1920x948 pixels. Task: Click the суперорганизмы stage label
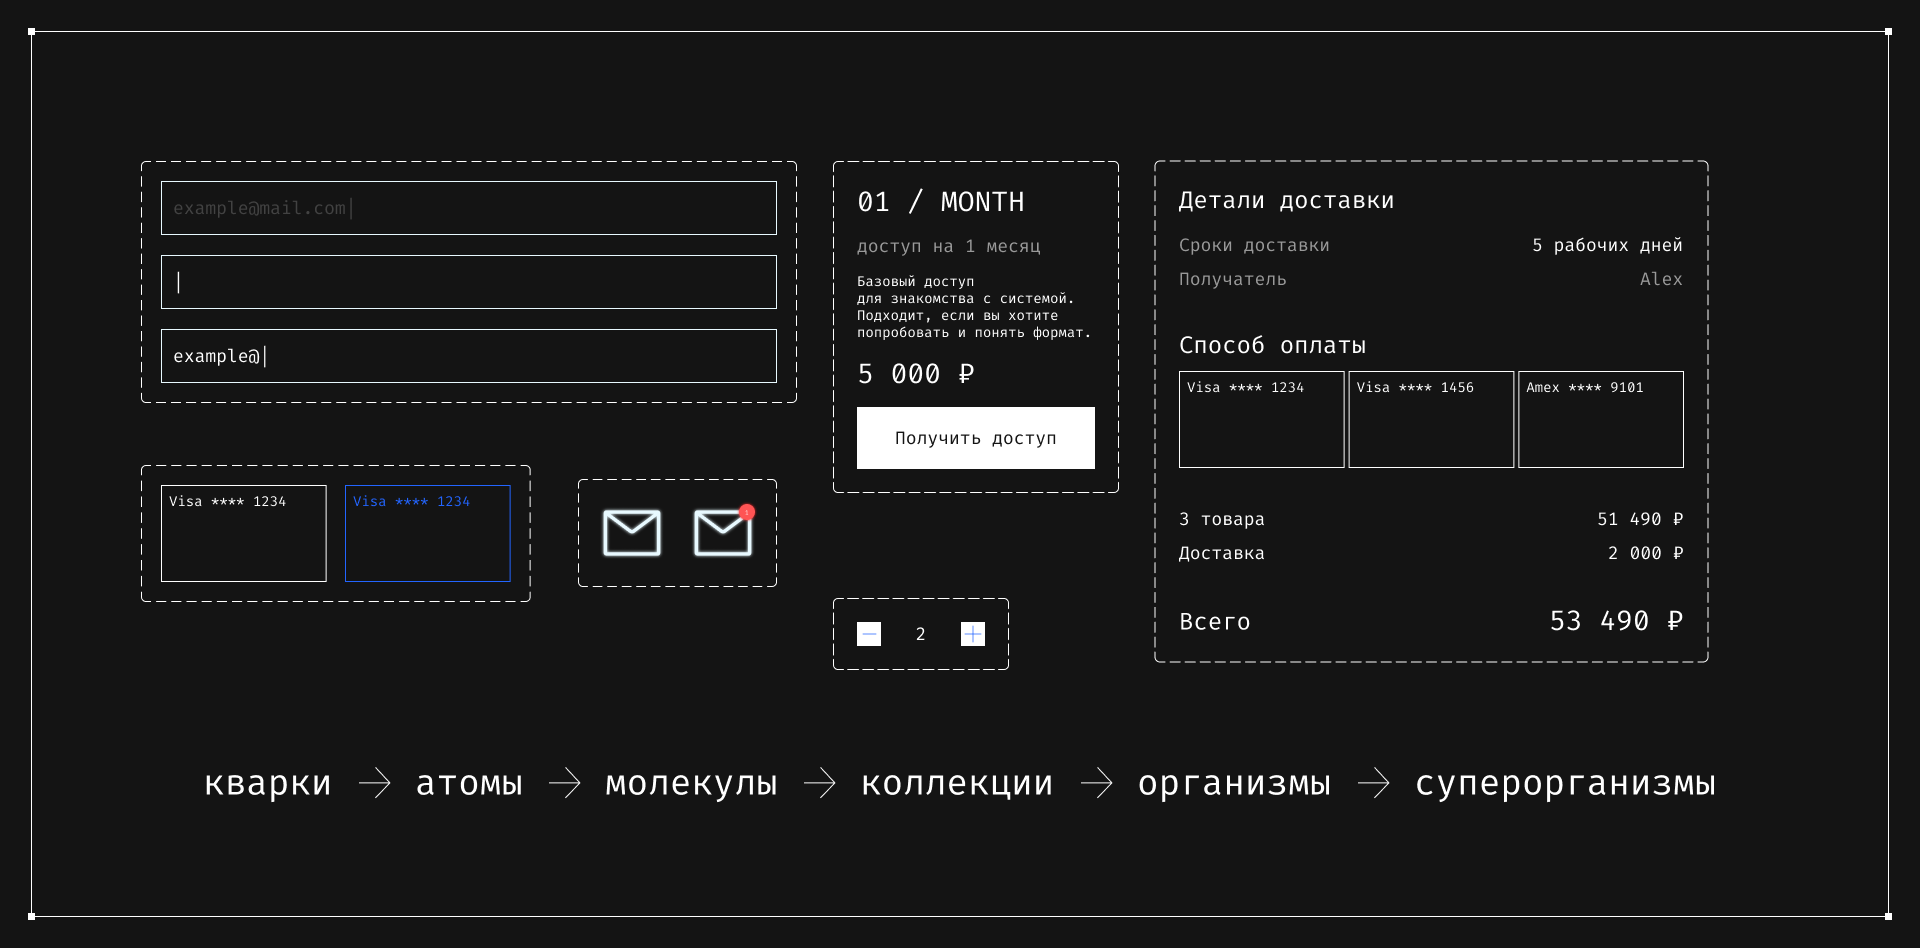click(x=1565, y=784)
